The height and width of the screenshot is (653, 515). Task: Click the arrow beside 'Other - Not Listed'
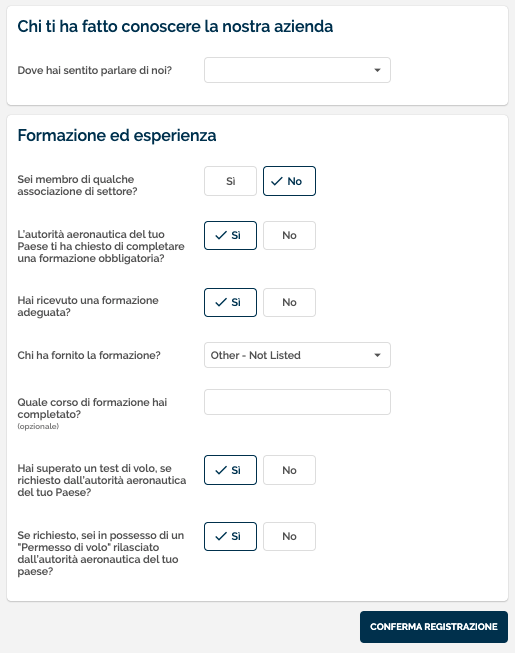click(x=377, y=355)
